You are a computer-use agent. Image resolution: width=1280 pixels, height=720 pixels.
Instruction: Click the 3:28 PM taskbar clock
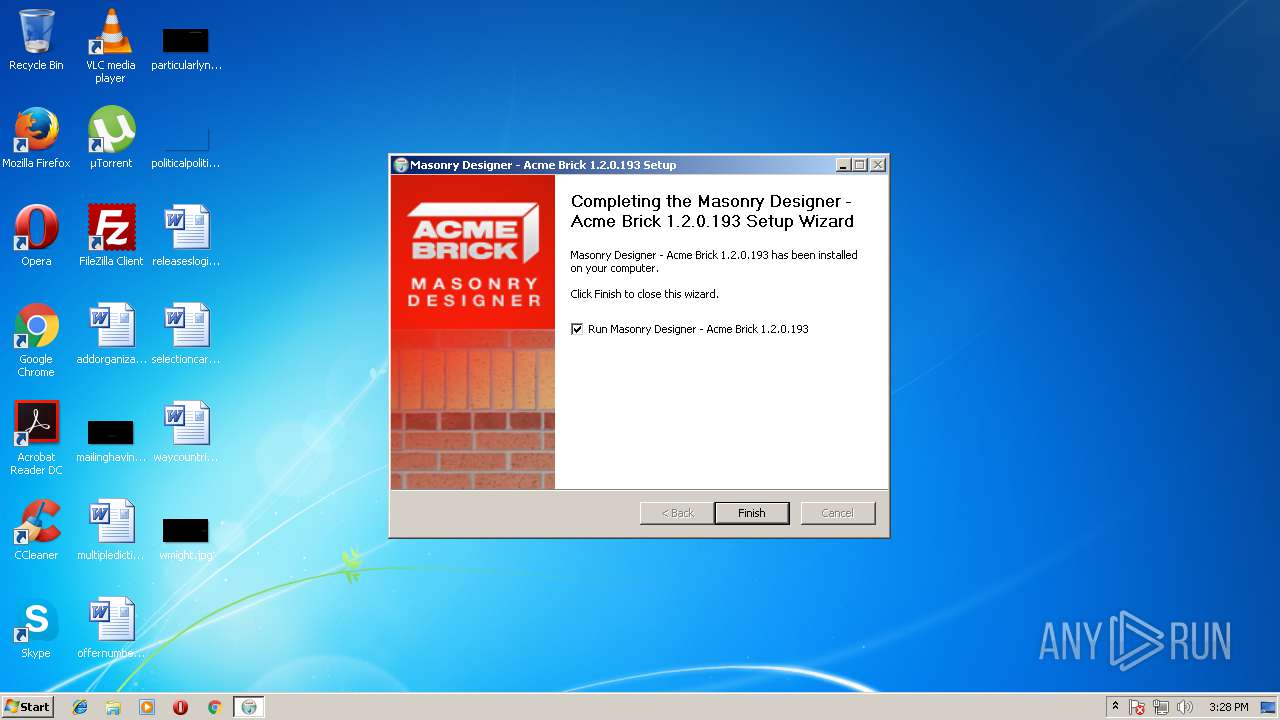[x=1228, y=707]
